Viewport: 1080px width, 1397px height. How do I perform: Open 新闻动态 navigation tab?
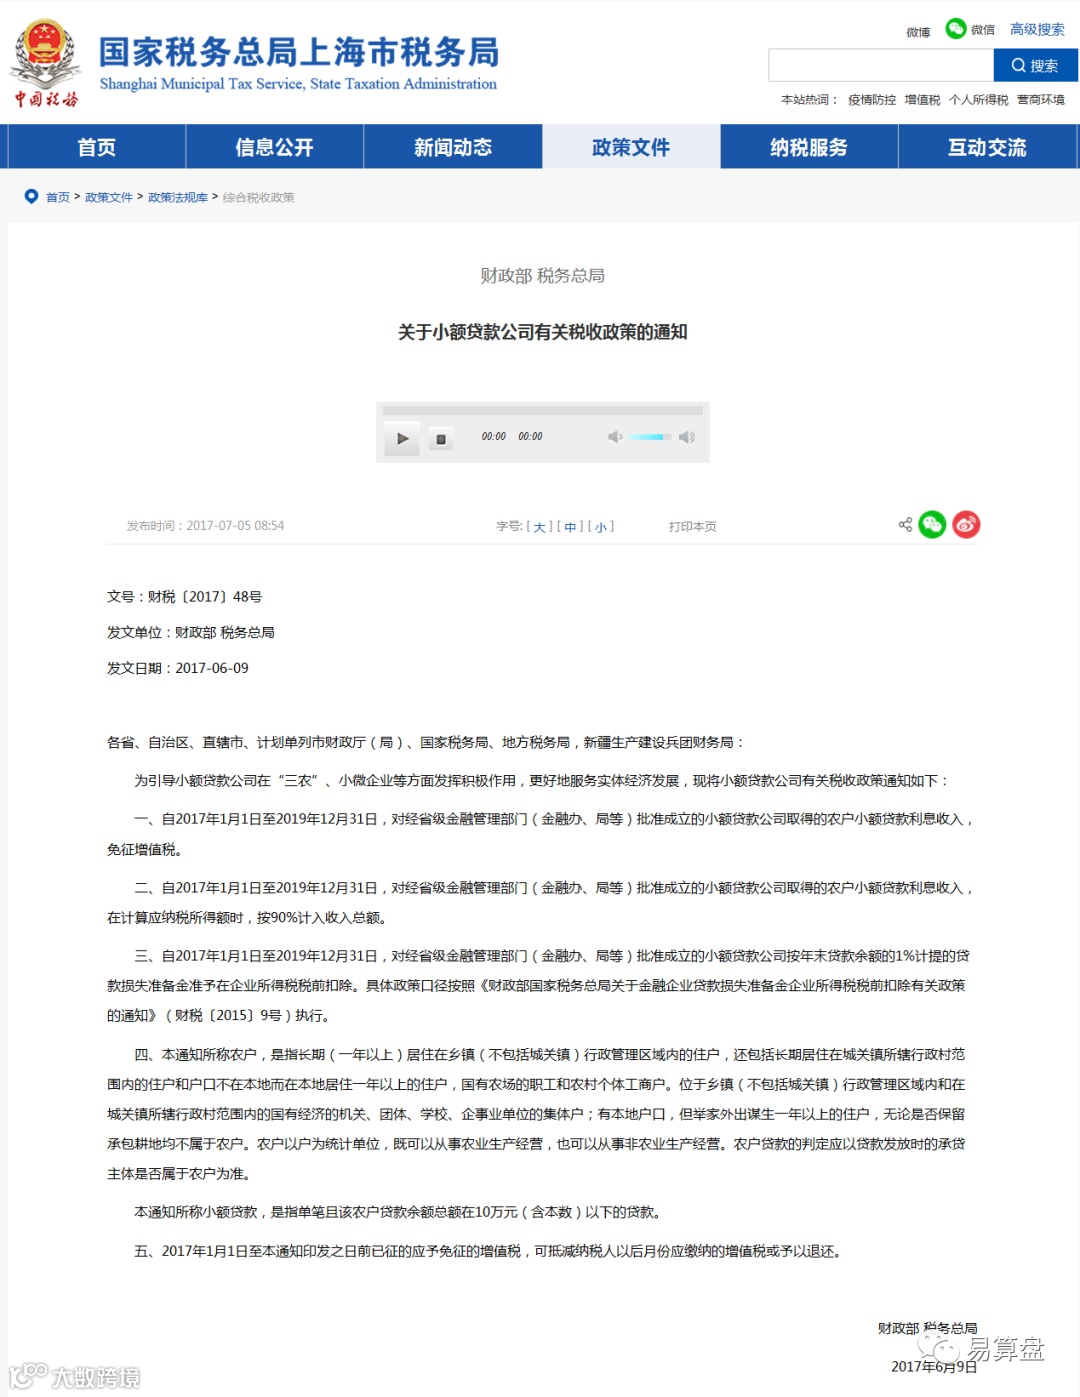(453, 147)
